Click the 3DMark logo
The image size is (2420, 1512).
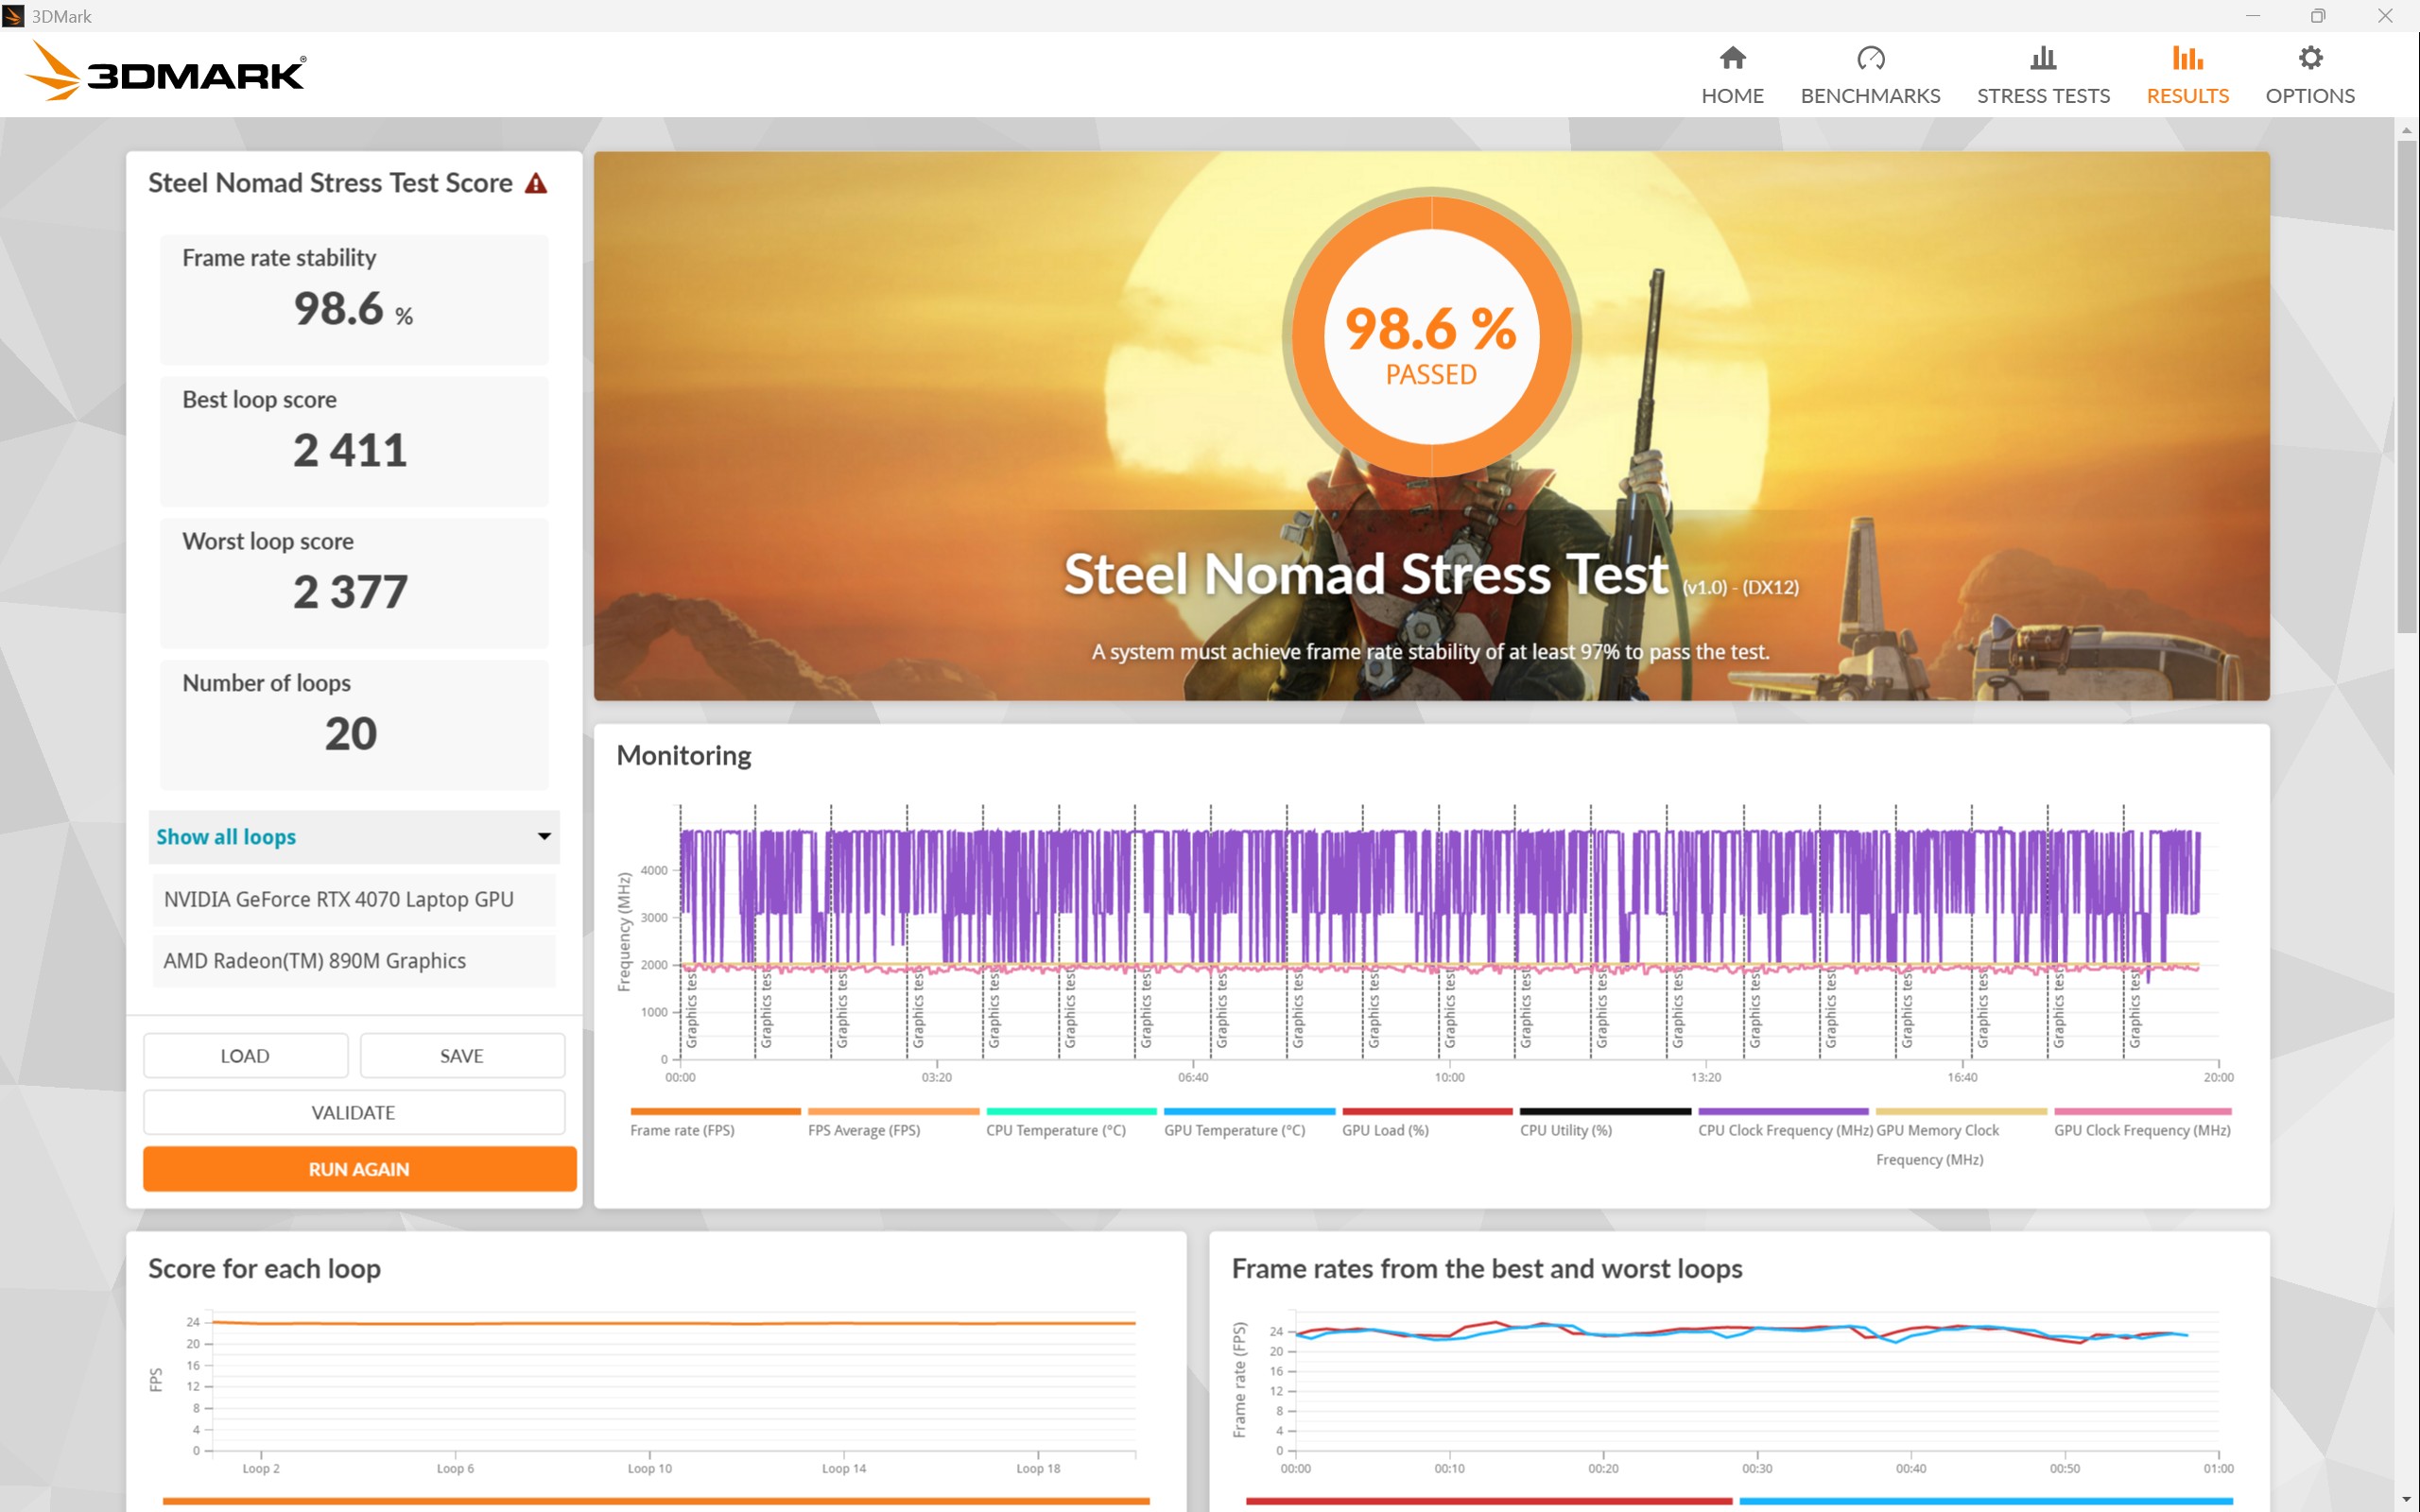point(166,72)
